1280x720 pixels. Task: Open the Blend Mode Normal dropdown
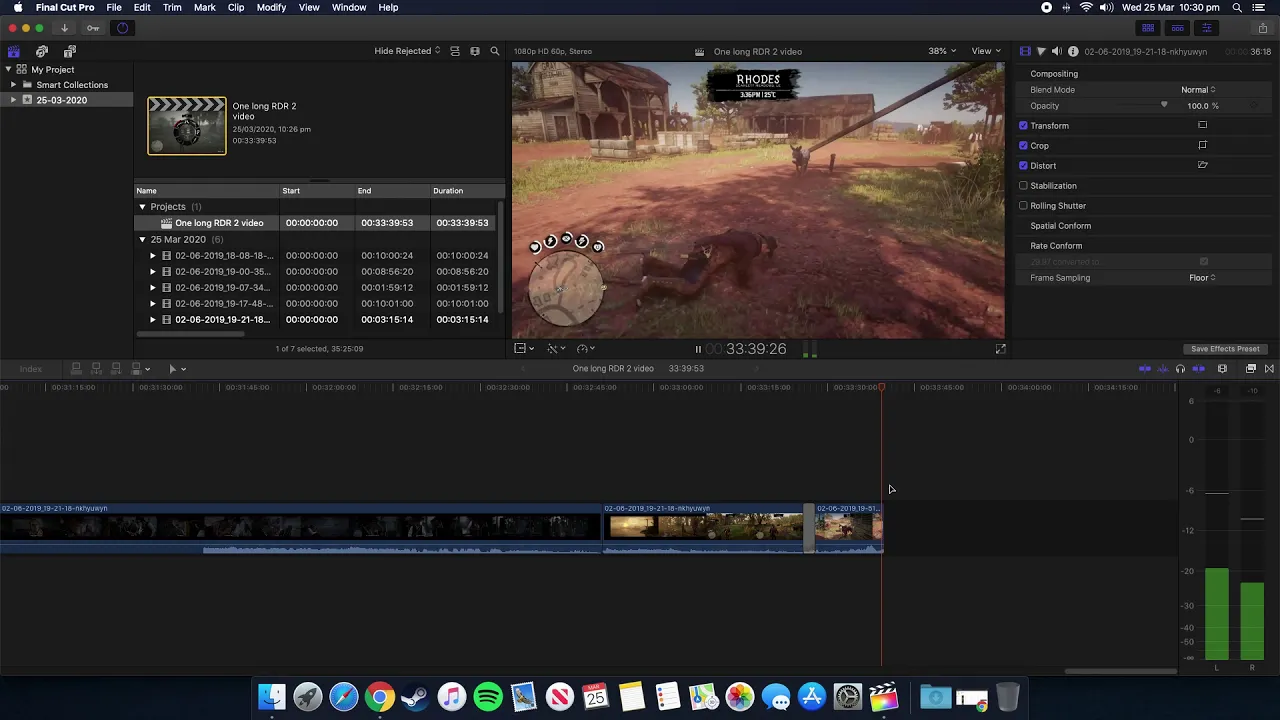click(1198, 90)
